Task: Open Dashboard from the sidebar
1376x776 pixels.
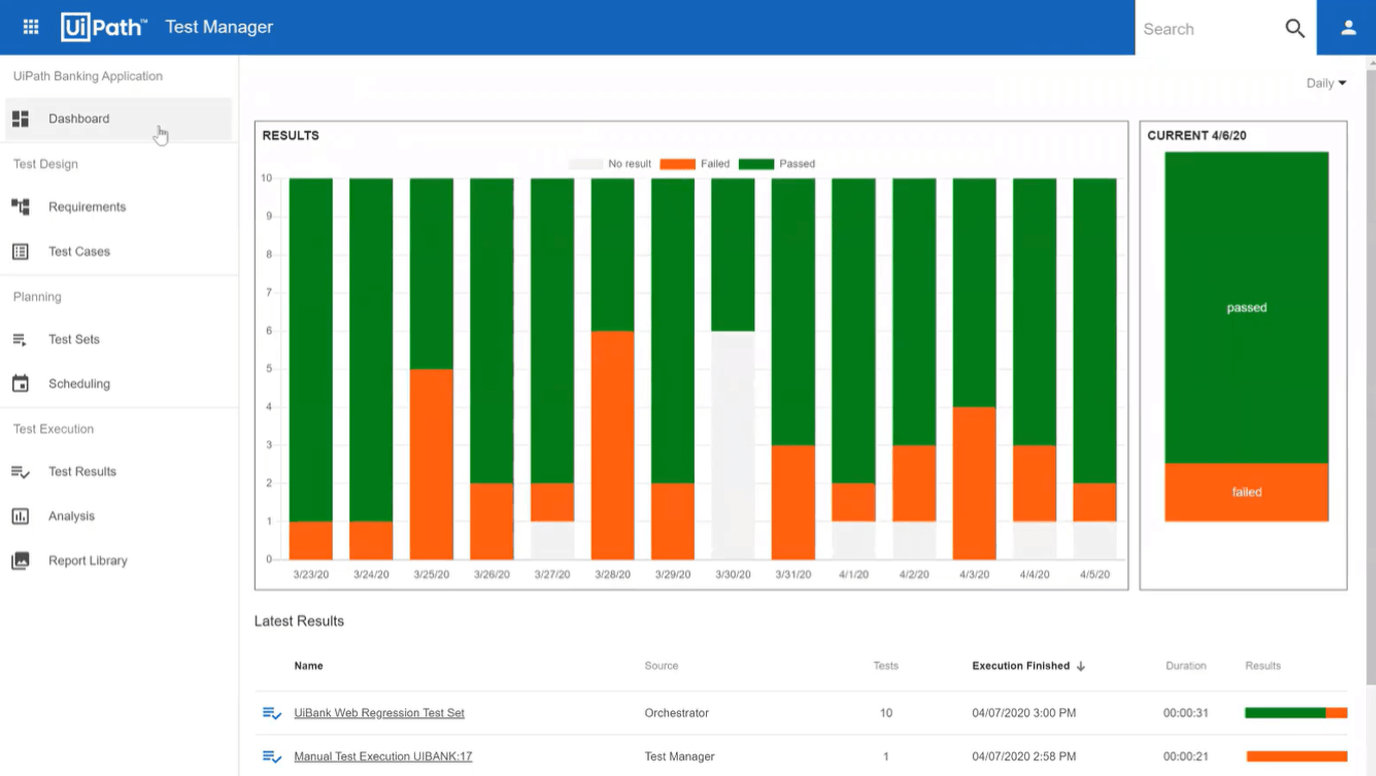Action: [119, 119]
